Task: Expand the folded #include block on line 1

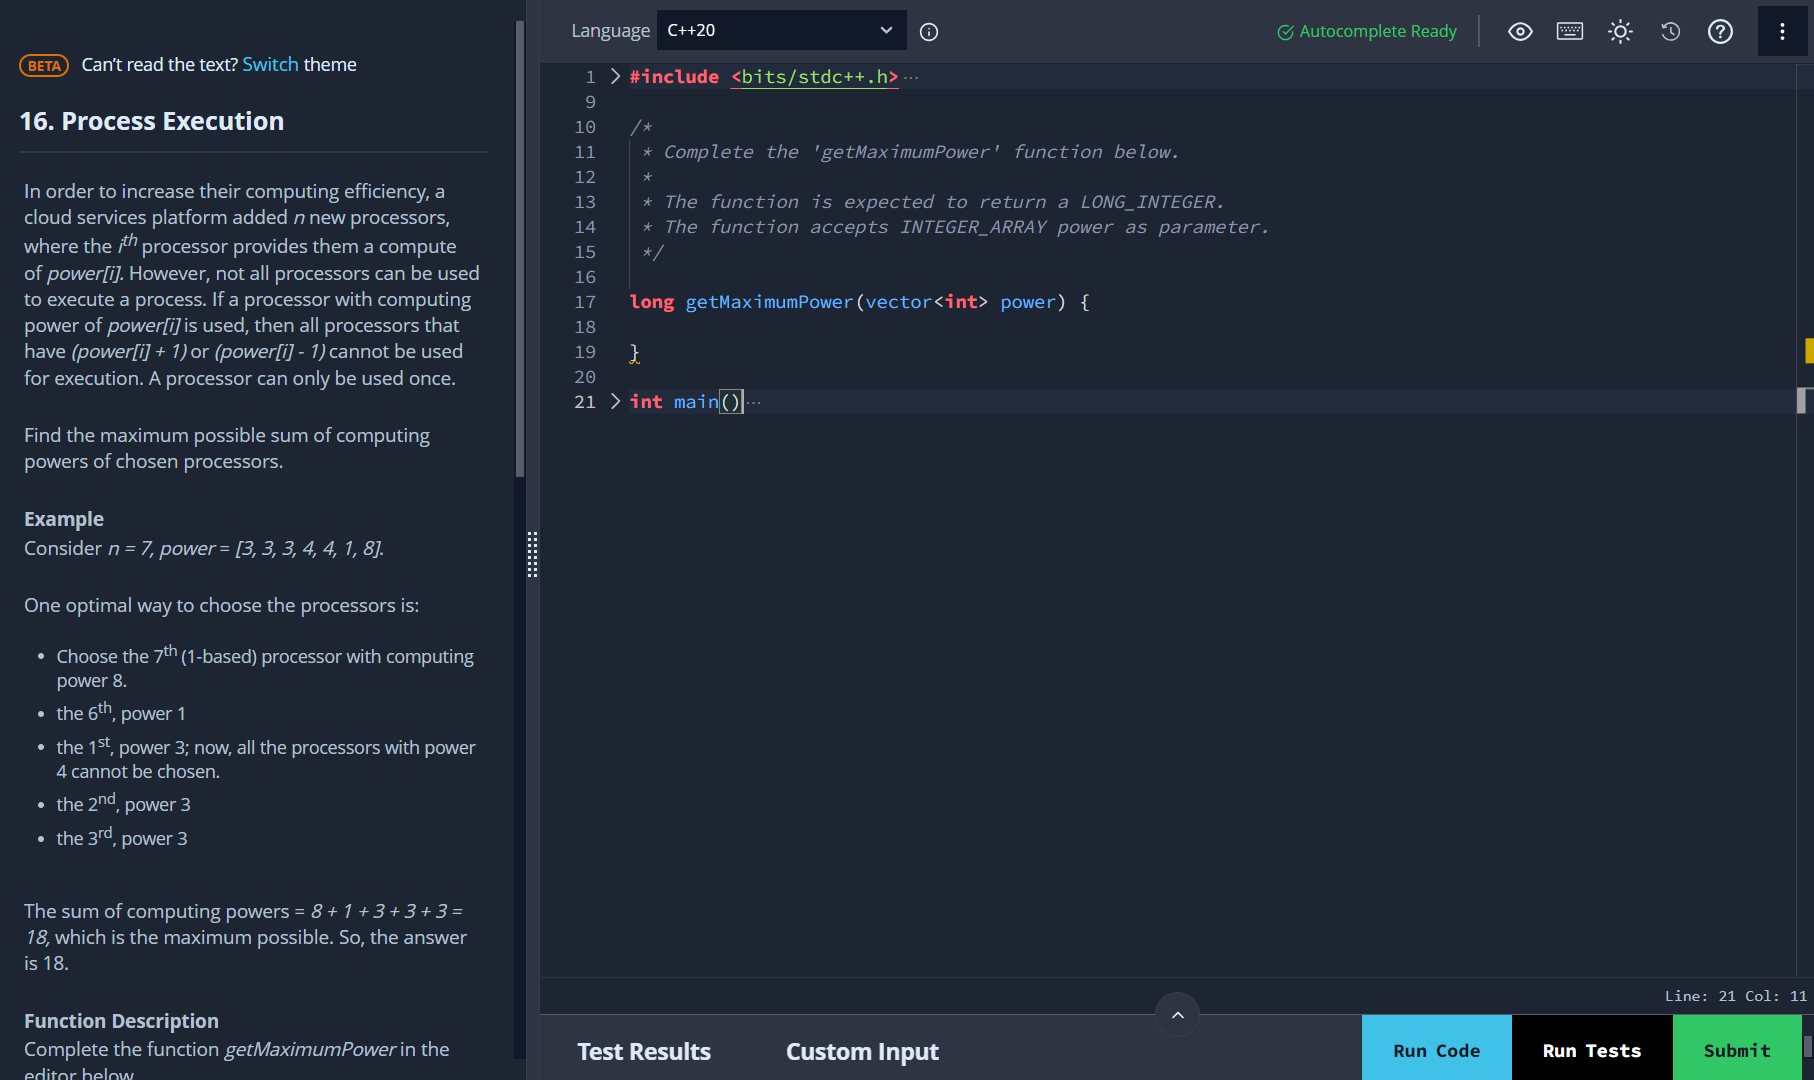Action: 615,77
